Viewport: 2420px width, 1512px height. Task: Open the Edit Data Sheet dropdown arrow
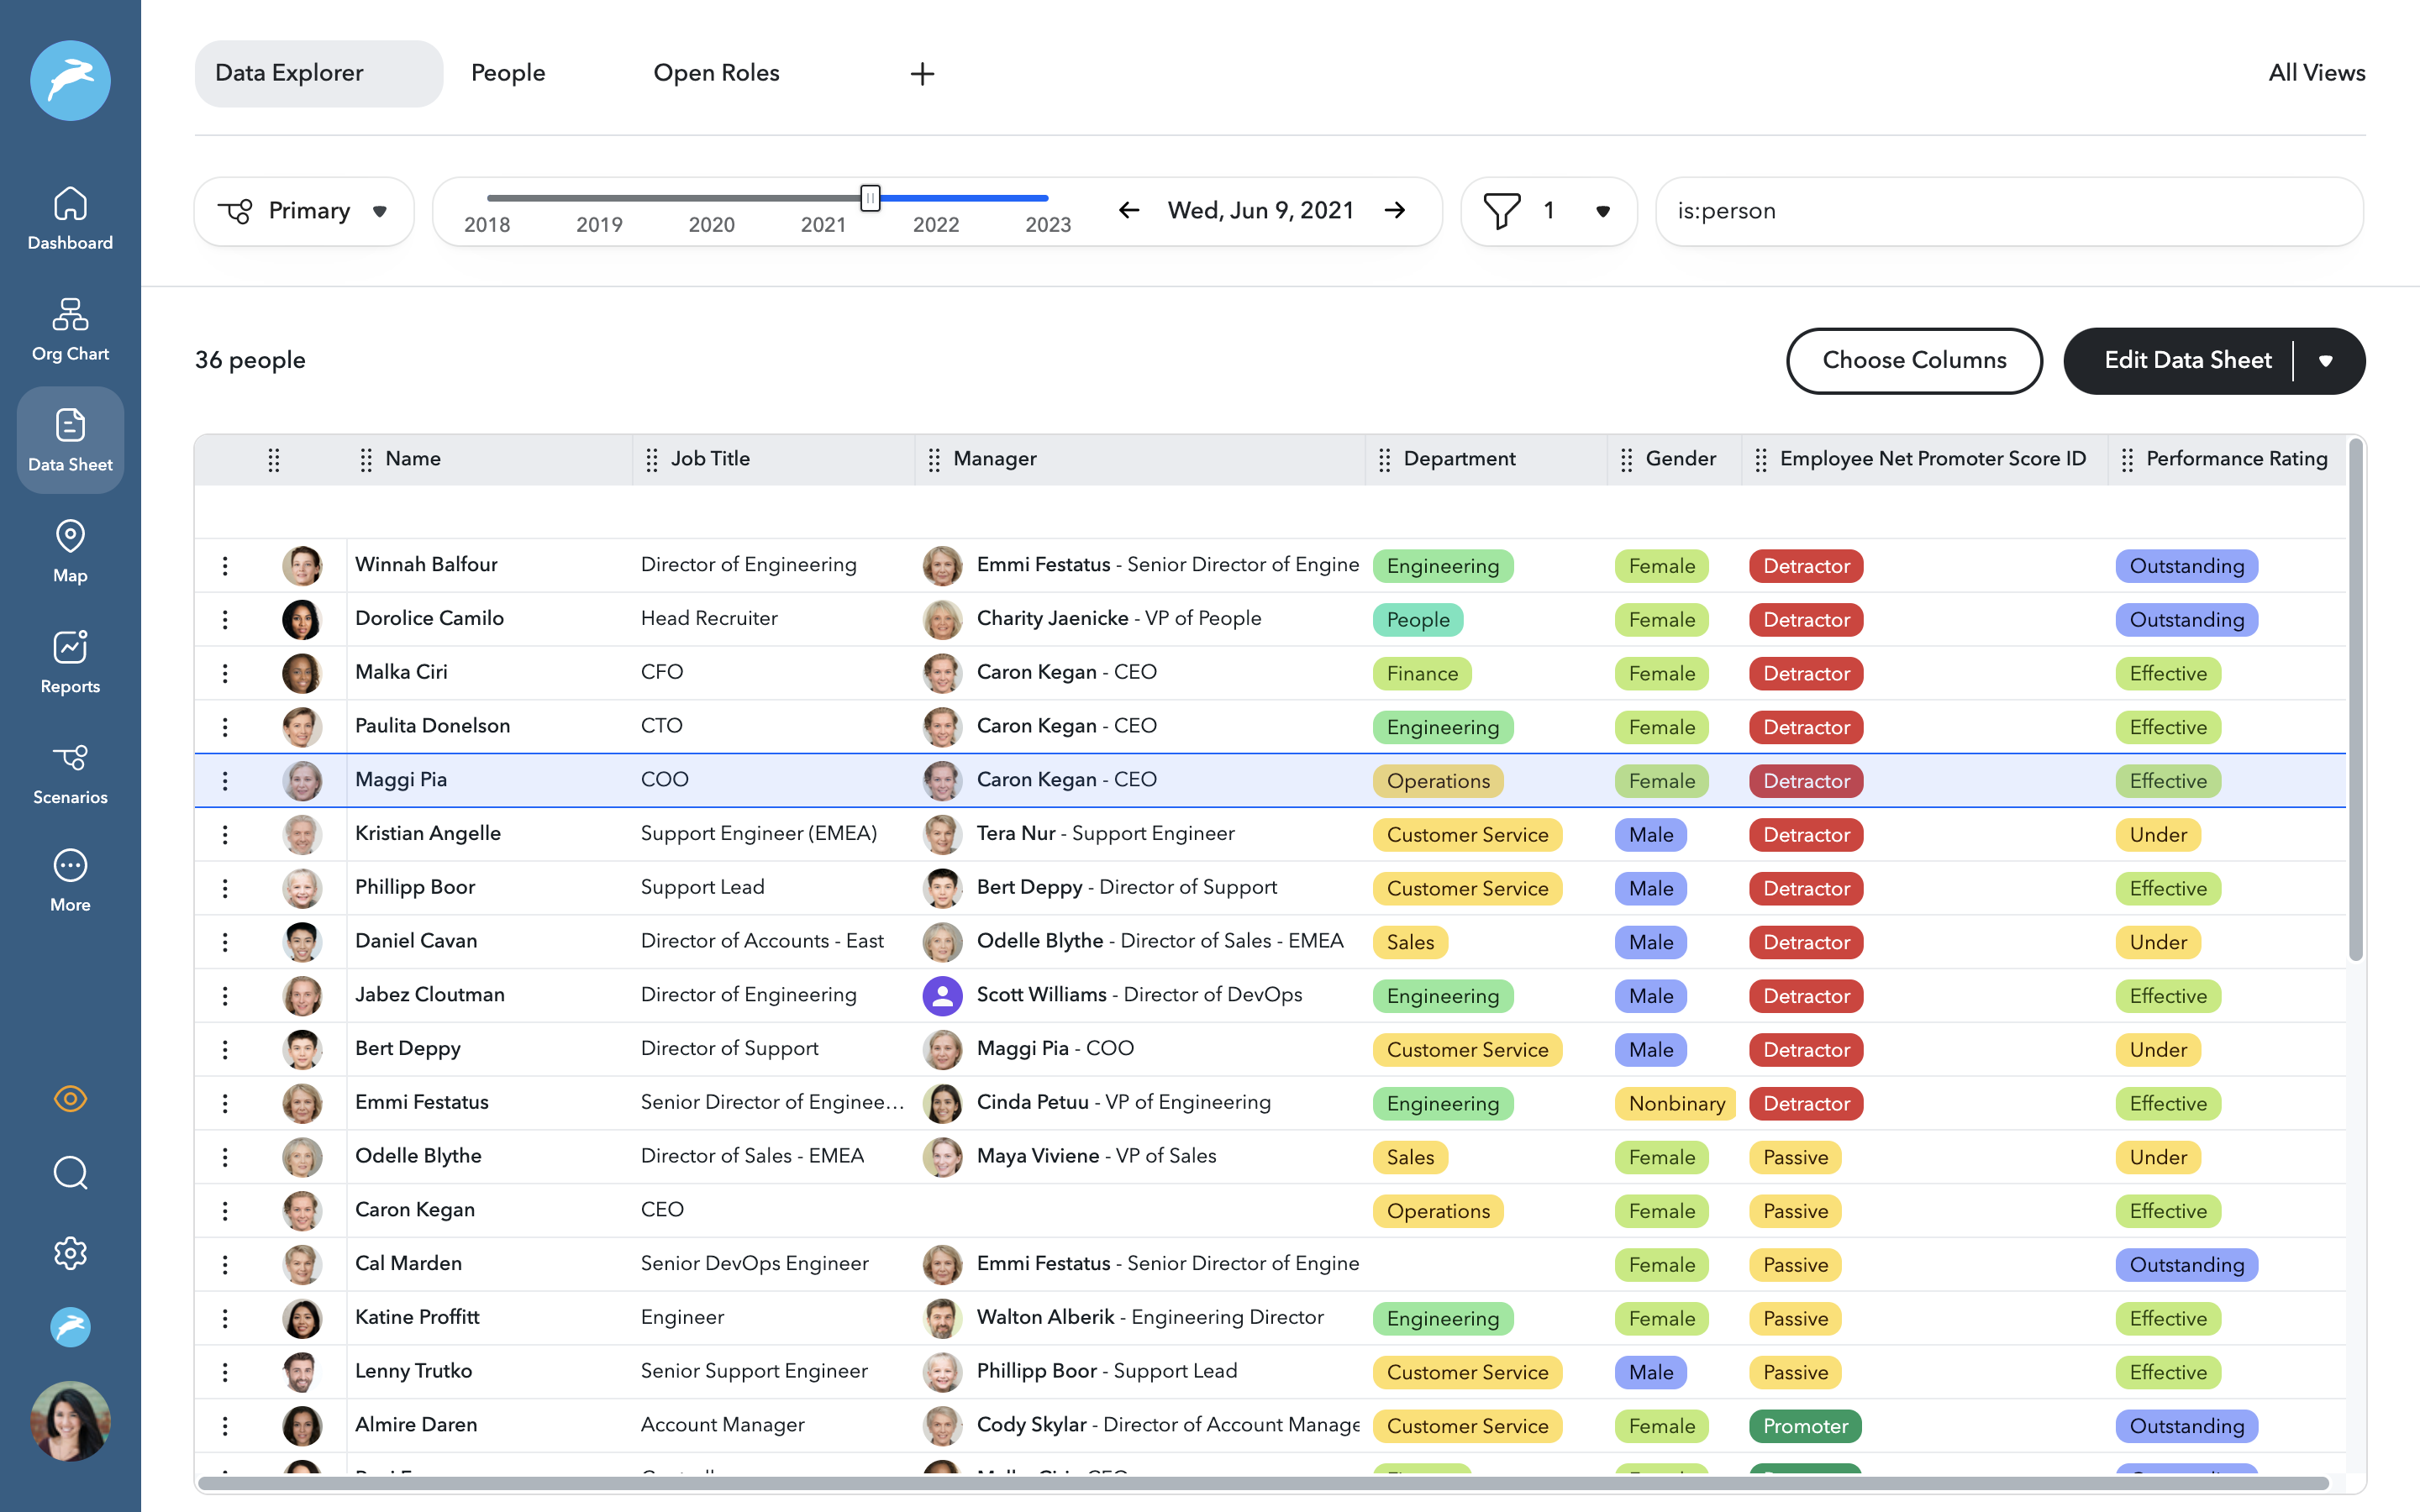[x=2328, y=361]
